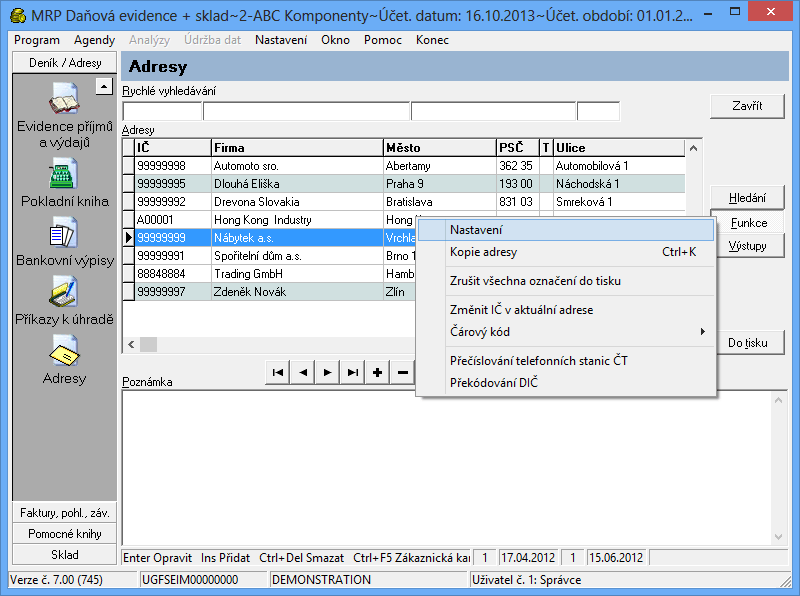Go to the previous record arrow
This screenshot has height=596, width=800.
[x=303, y=372]
